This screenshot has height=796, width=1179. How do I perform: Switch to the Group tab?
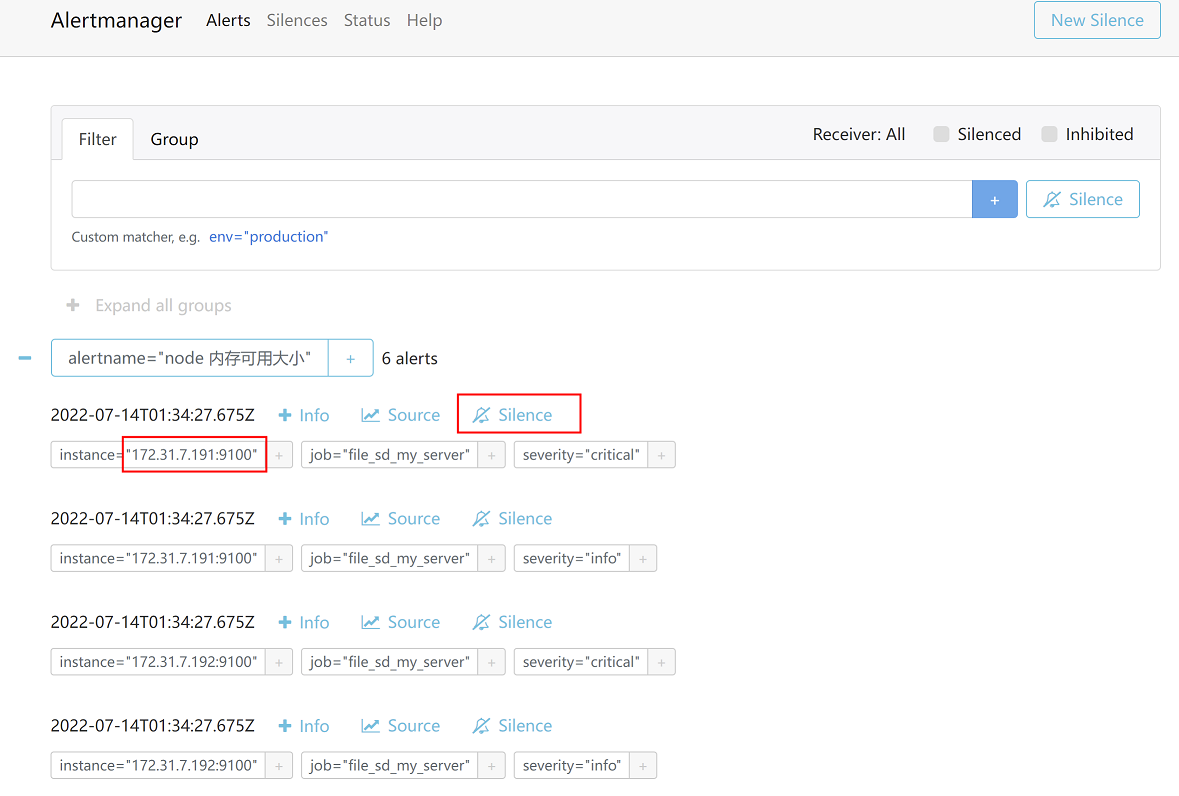(174, 140)
